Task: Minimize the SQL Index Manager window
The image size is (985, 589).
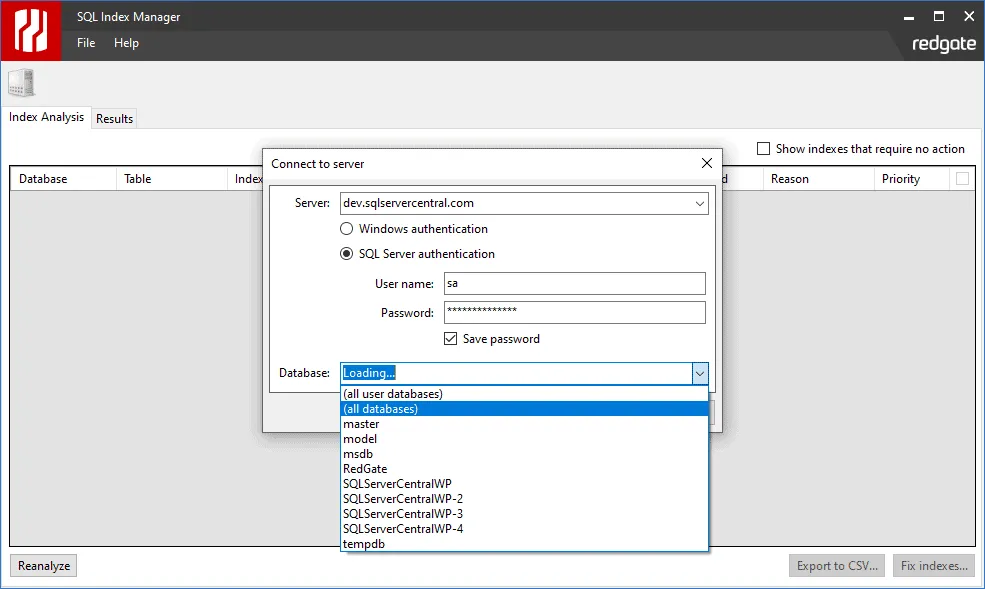Action: click(x=908, y=17)
